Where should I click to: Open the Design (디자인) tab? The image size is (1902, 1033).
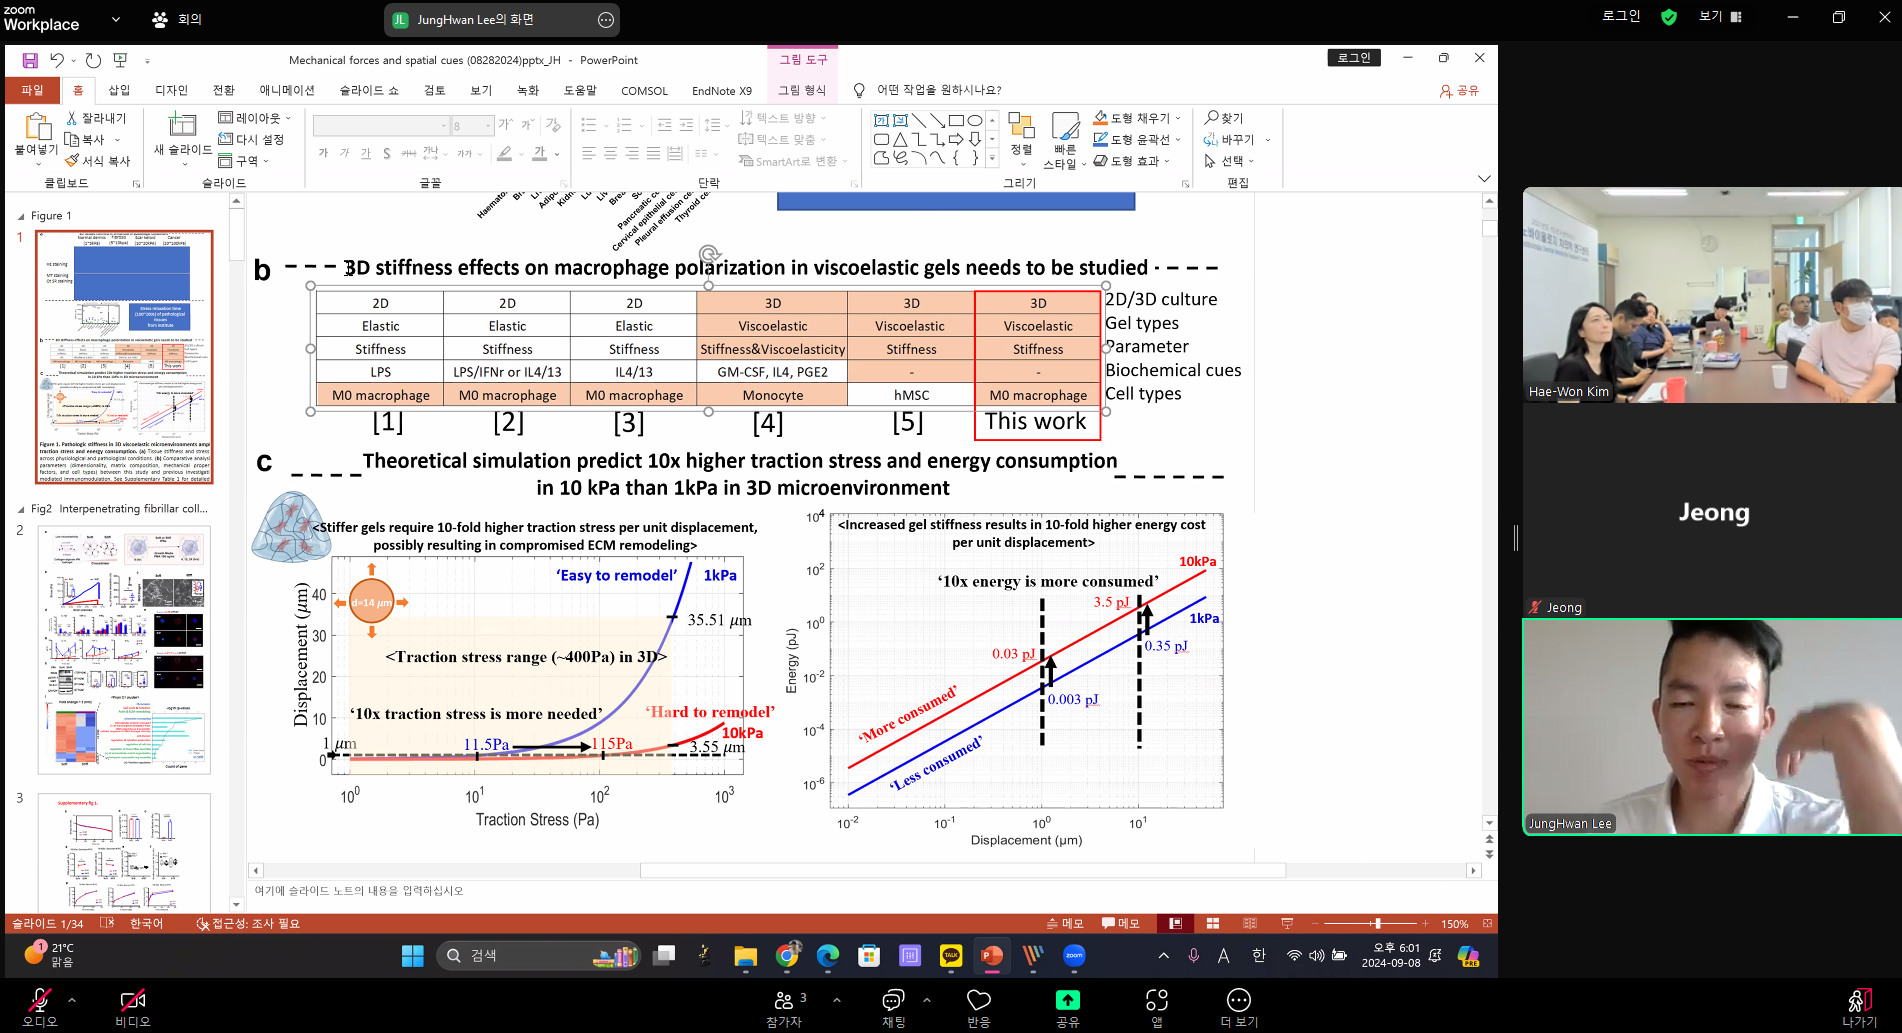point(171,90)
